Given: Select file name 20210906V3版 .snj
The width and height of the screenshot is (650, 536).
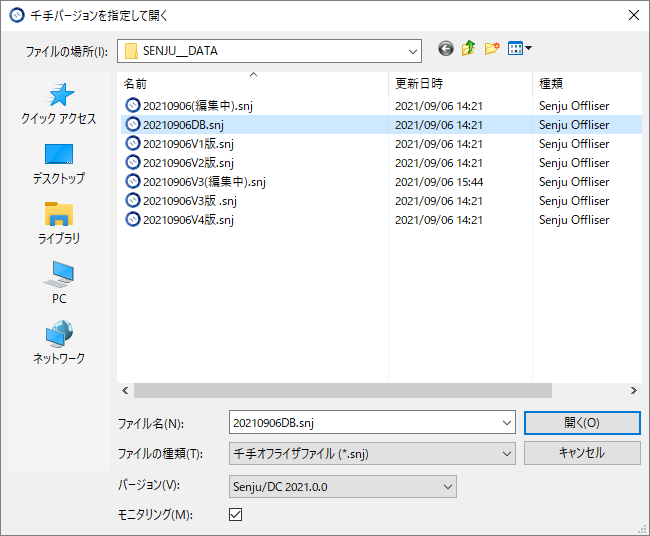Looking at the screenshot, I should [x=190, y=201].
